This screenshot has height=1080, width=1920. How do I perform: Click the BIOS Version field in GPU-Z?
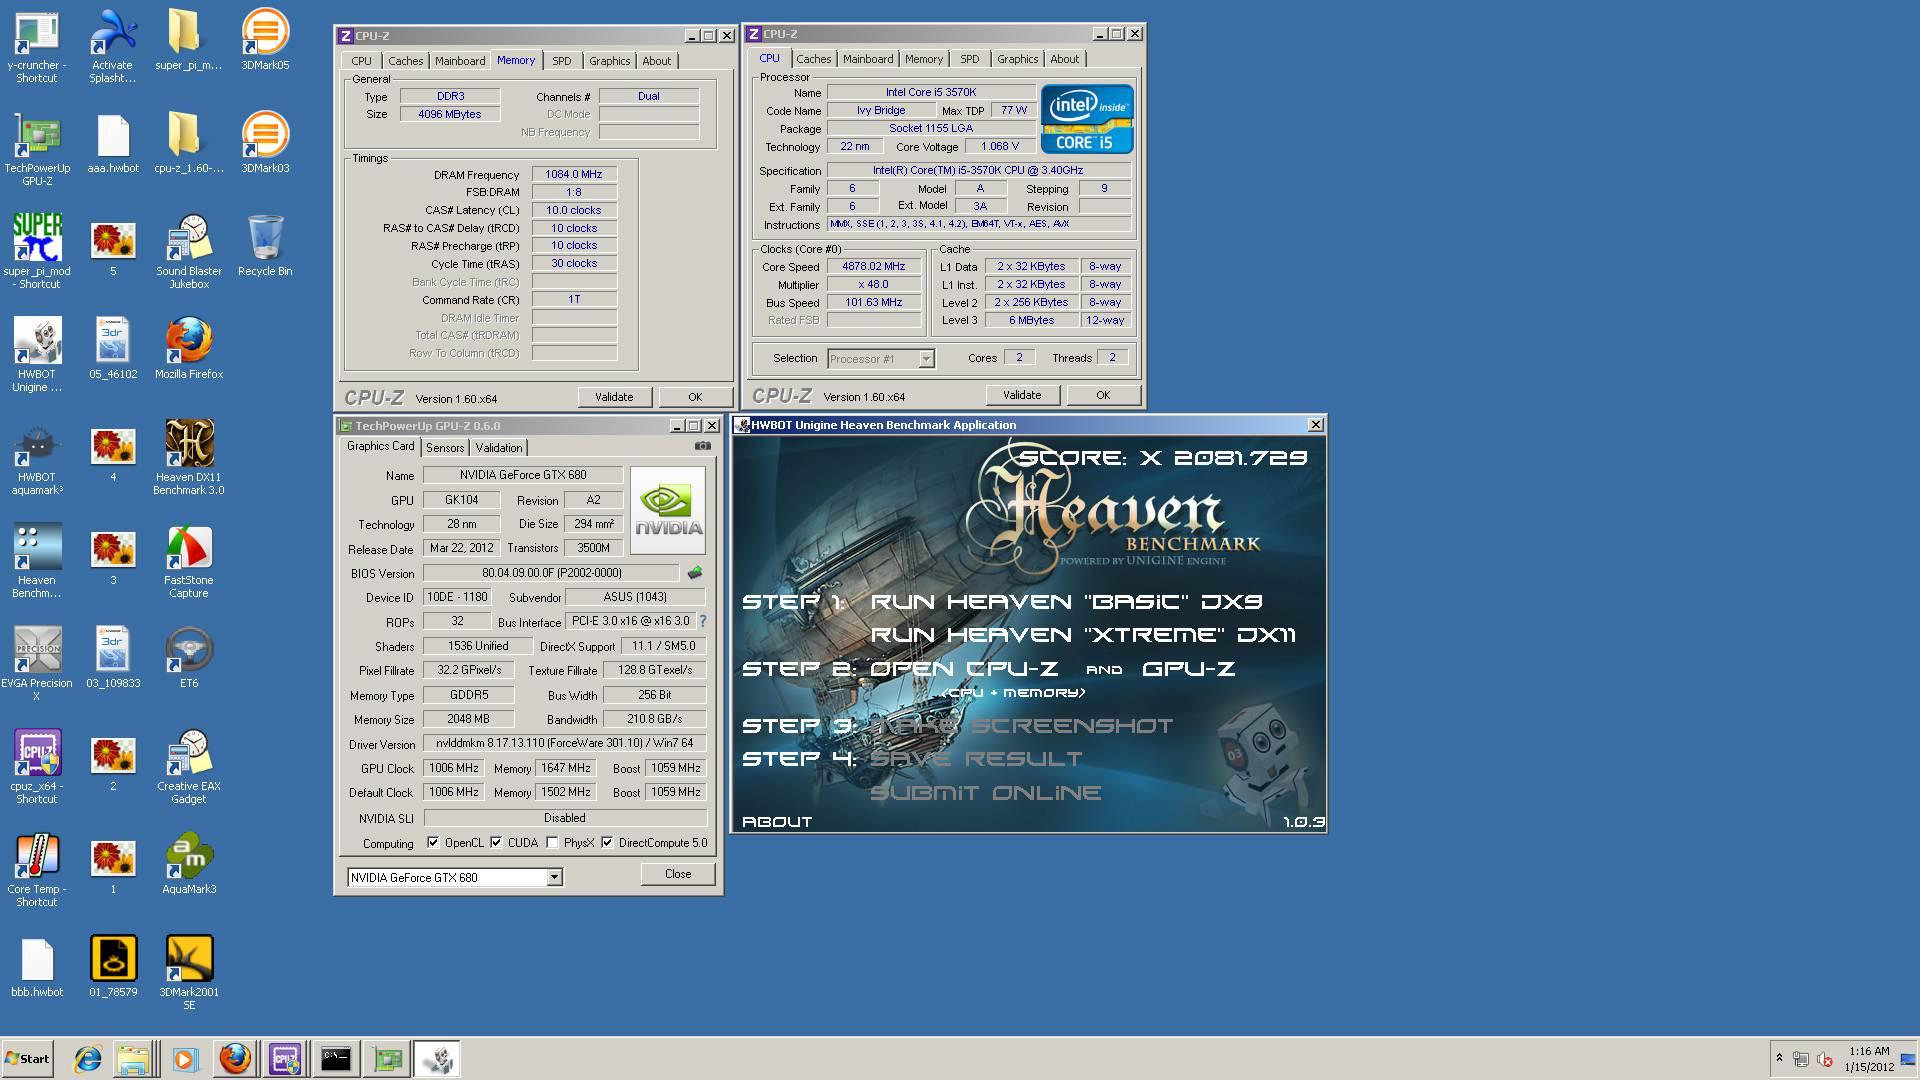tap(551, 573)
